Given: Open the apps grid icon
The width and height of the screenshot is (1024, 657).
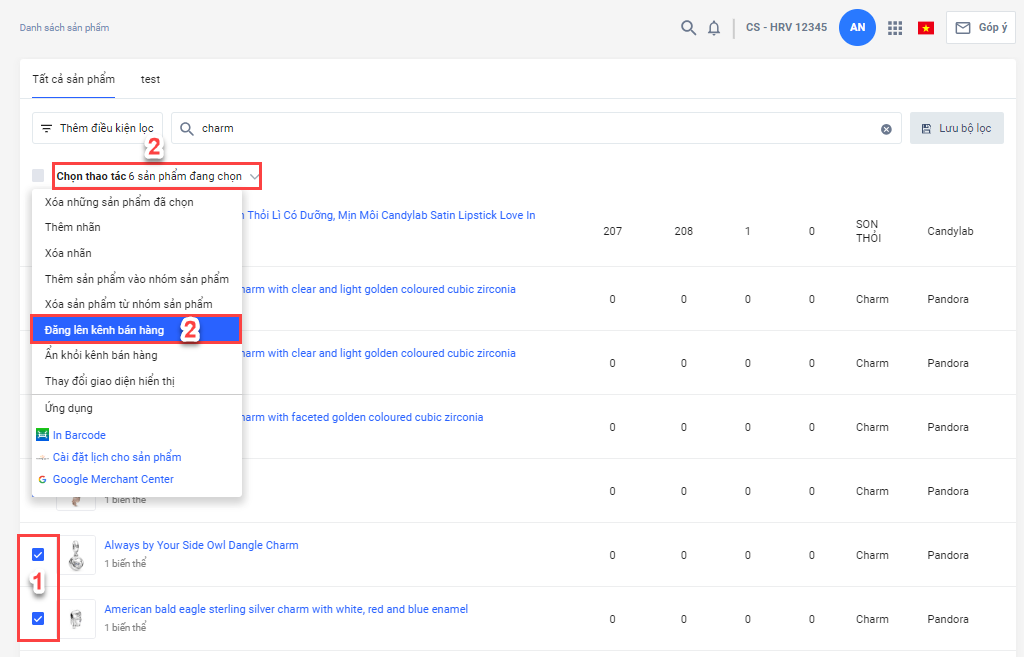Looking at the screenshot, I should pos(895,28).
